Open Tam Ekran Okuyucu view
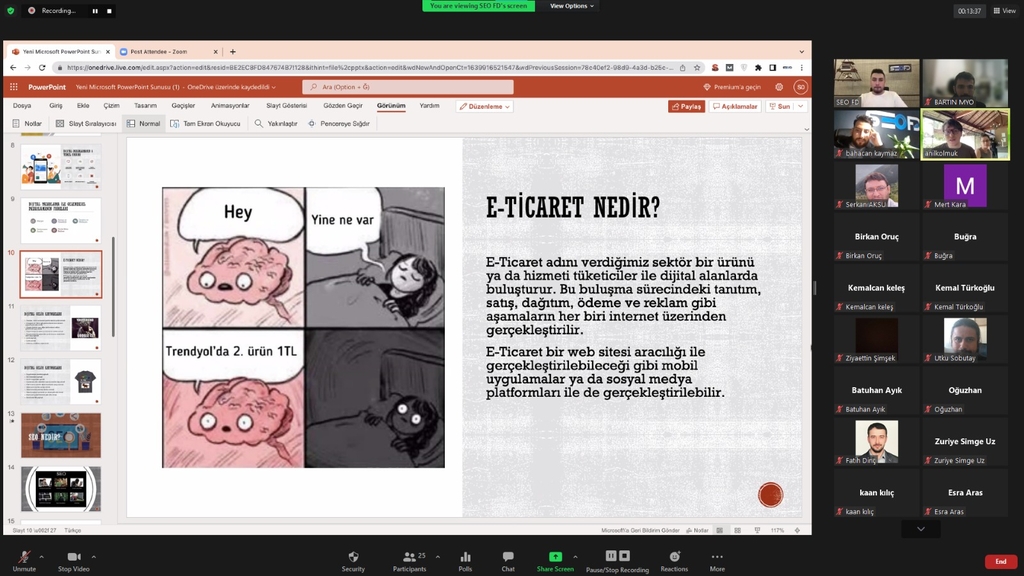Screen dimensions: 1024x576 click(x=205, y=123)
